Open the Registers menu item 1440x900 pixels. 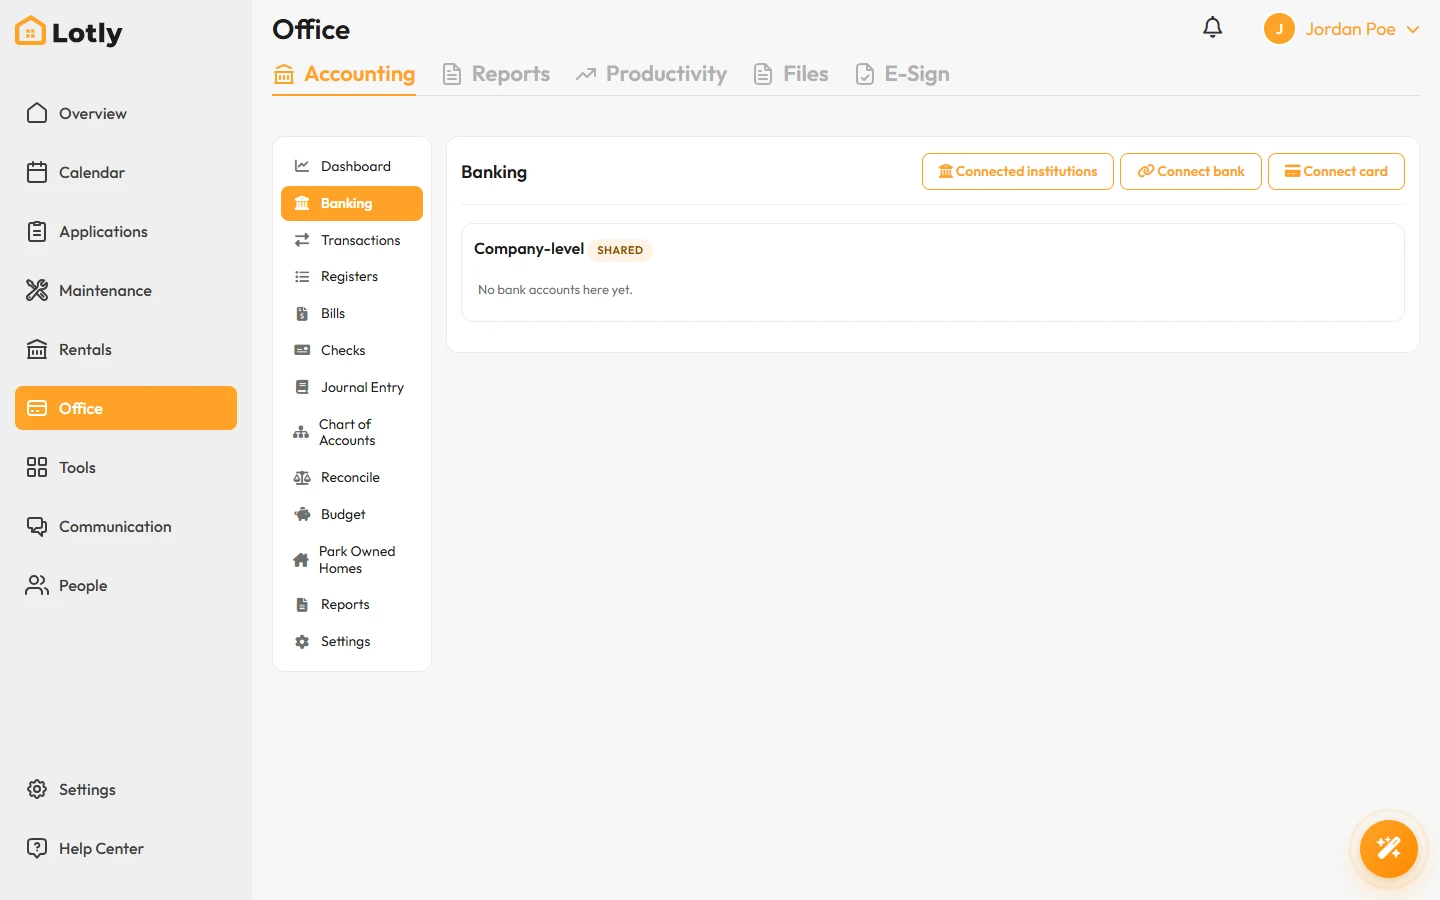352,276
